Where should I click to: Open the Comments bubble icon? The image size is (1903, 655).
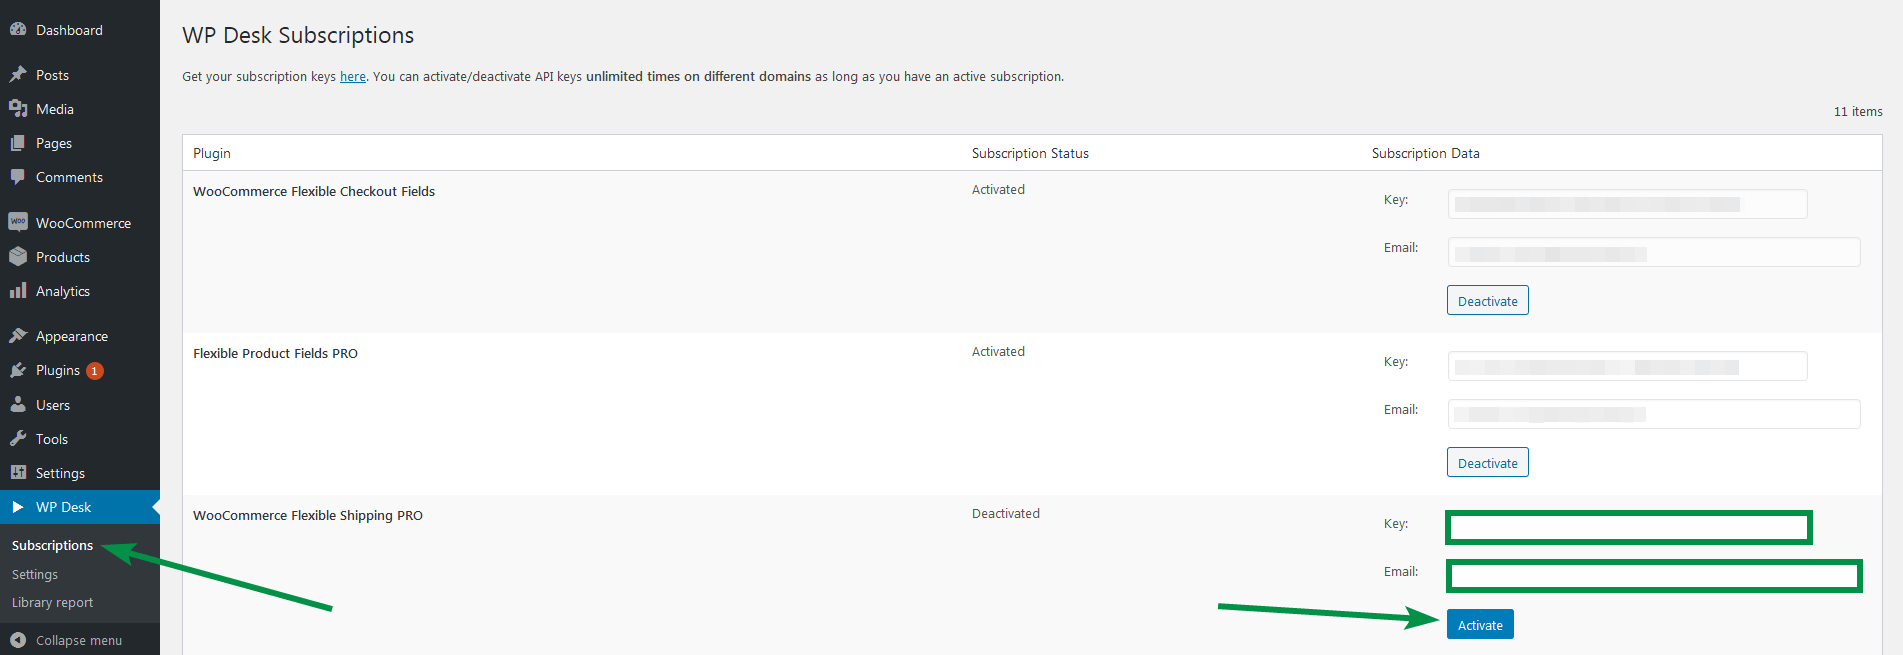18,176
